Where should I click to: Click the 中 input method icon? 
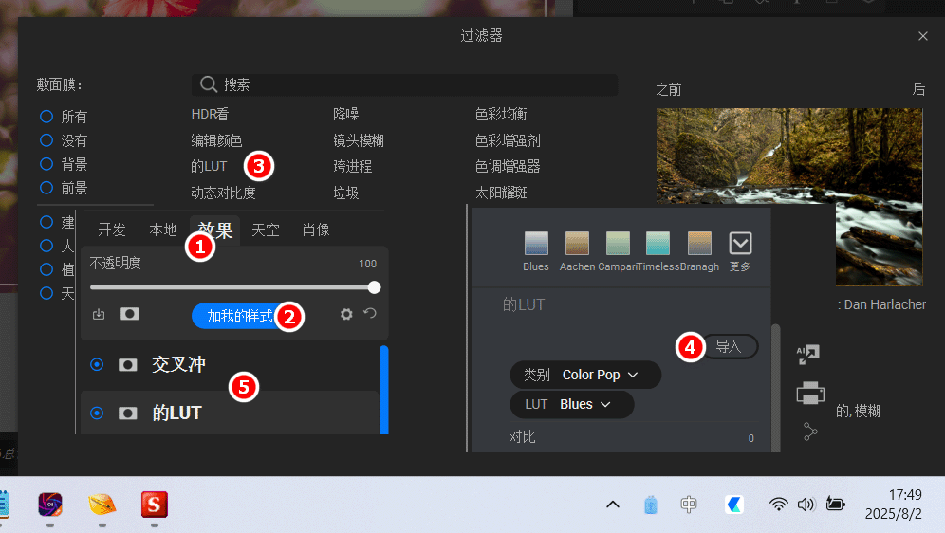[x=688, y=504]
